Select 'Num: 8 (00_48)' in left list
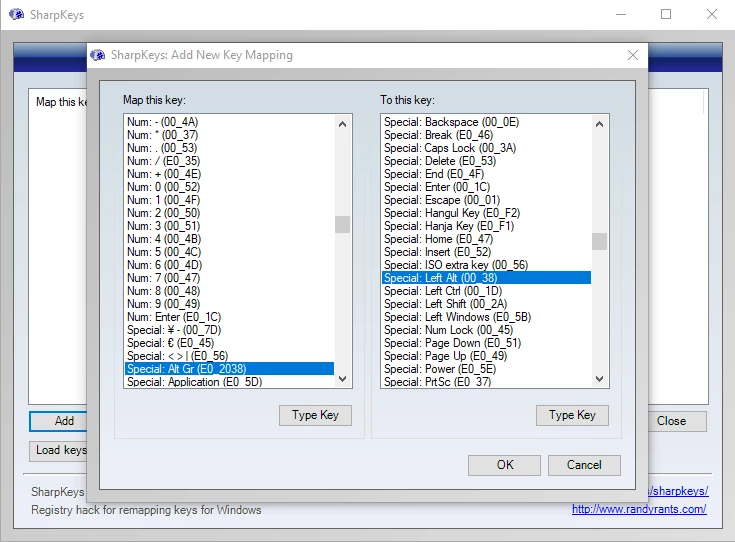The image size is (735, 542). coord(230,291)
